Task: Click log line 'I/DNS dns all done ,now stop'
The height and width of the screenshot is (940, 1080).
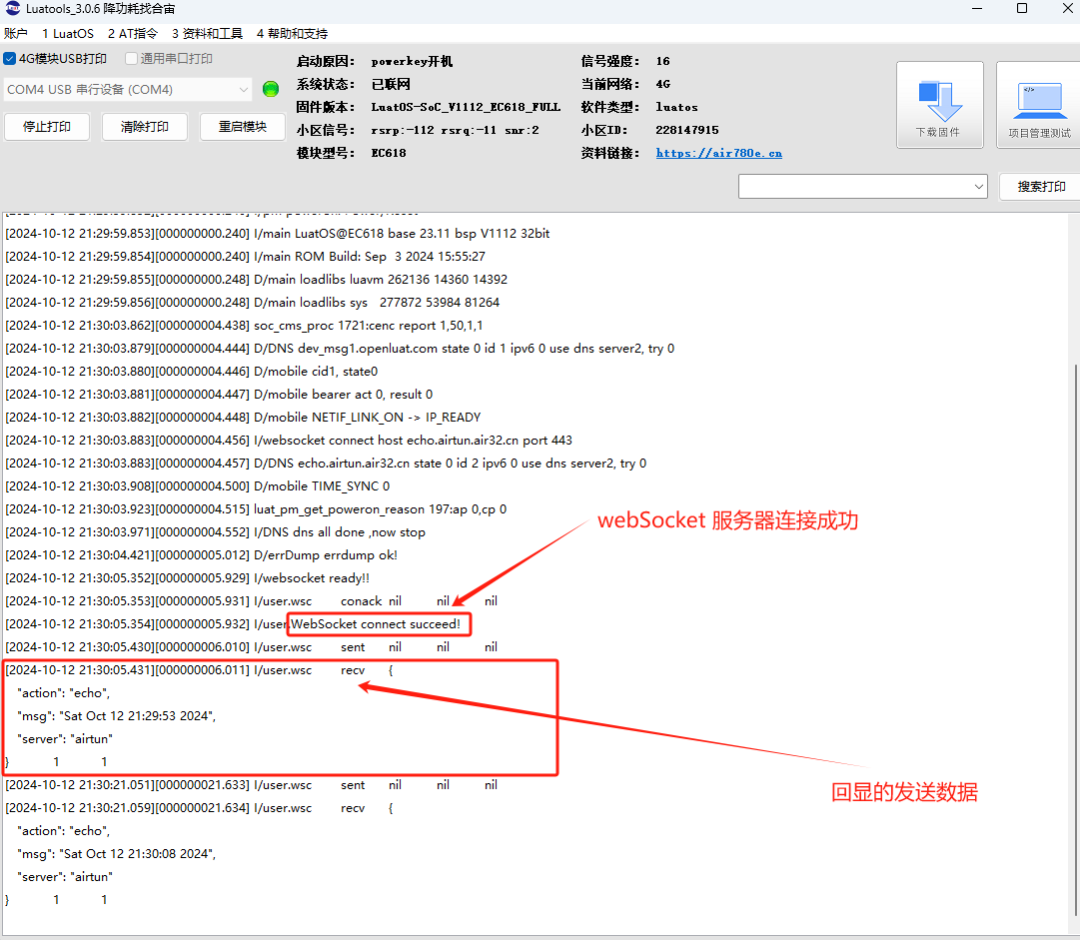Action: click(x=216, y=532)
